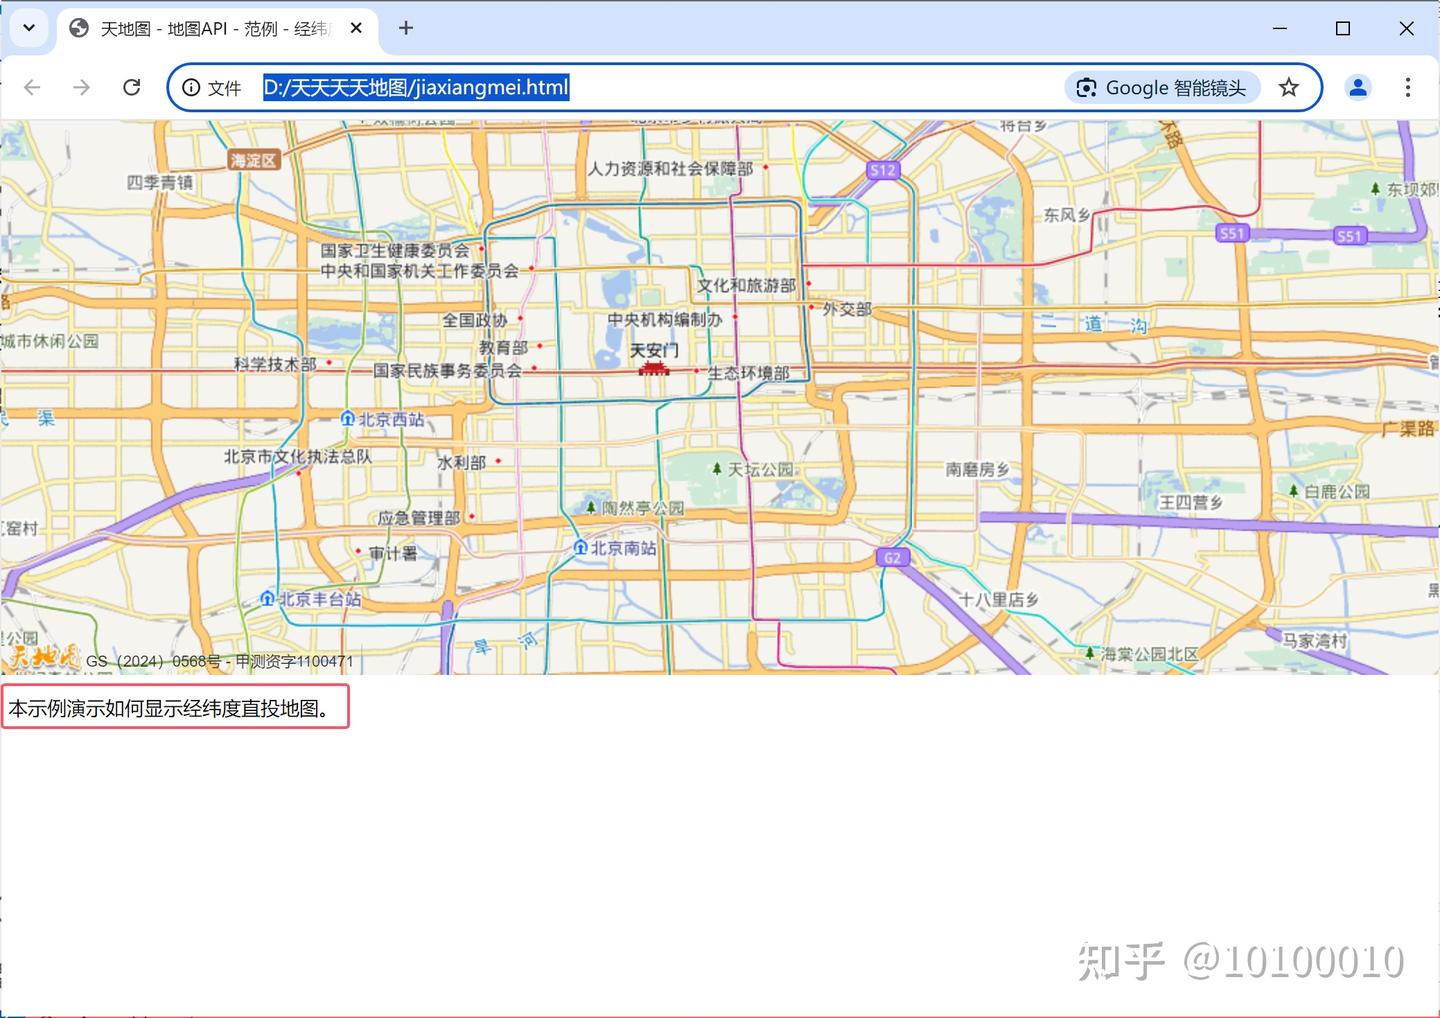Click the 天地图 logo on map
This screenshot has height=1018, width=1440.
tap(42, 657)
